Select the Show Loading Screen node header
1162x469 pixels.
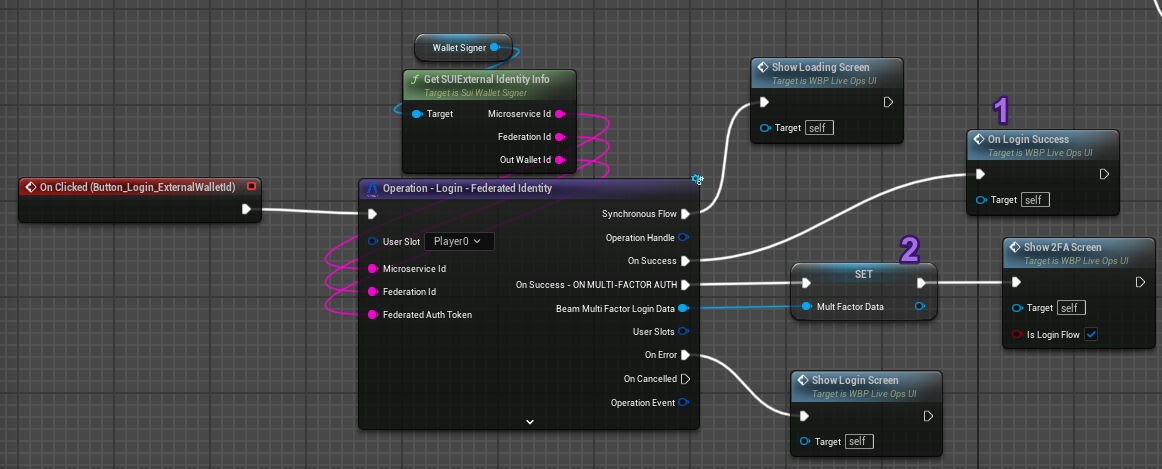(x=820, y=67)
